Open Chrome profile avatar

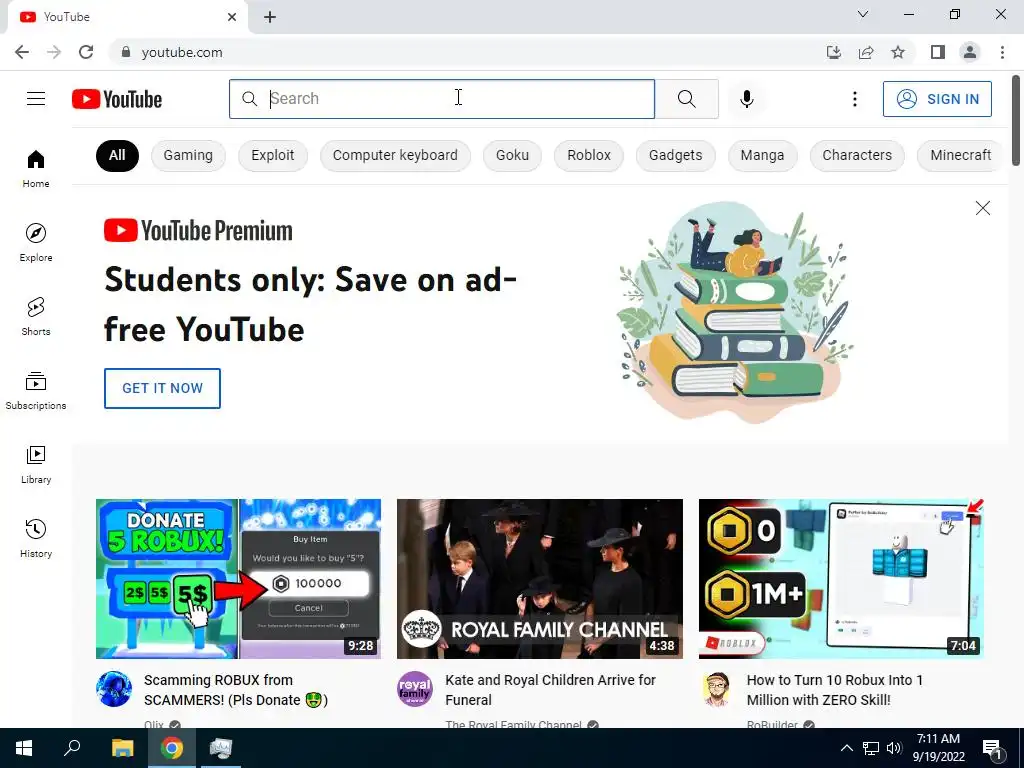[x=970, y=52]
